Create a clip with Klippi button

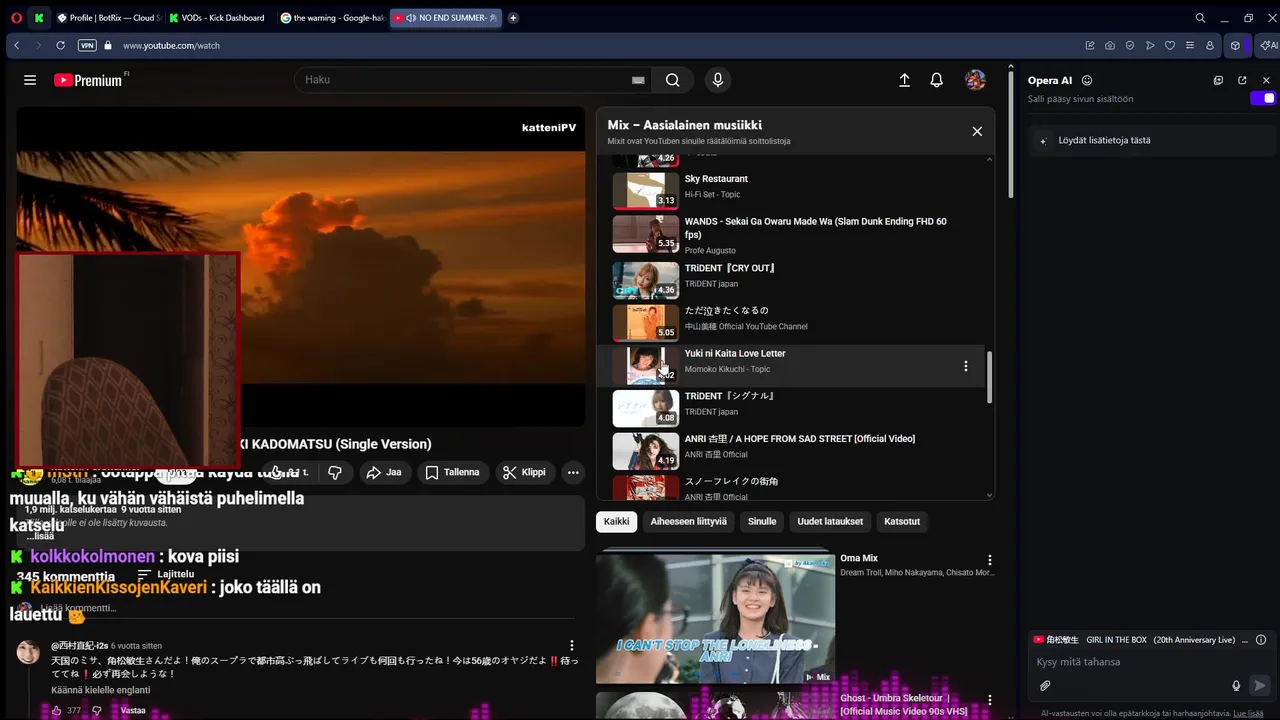coord(524,472)
